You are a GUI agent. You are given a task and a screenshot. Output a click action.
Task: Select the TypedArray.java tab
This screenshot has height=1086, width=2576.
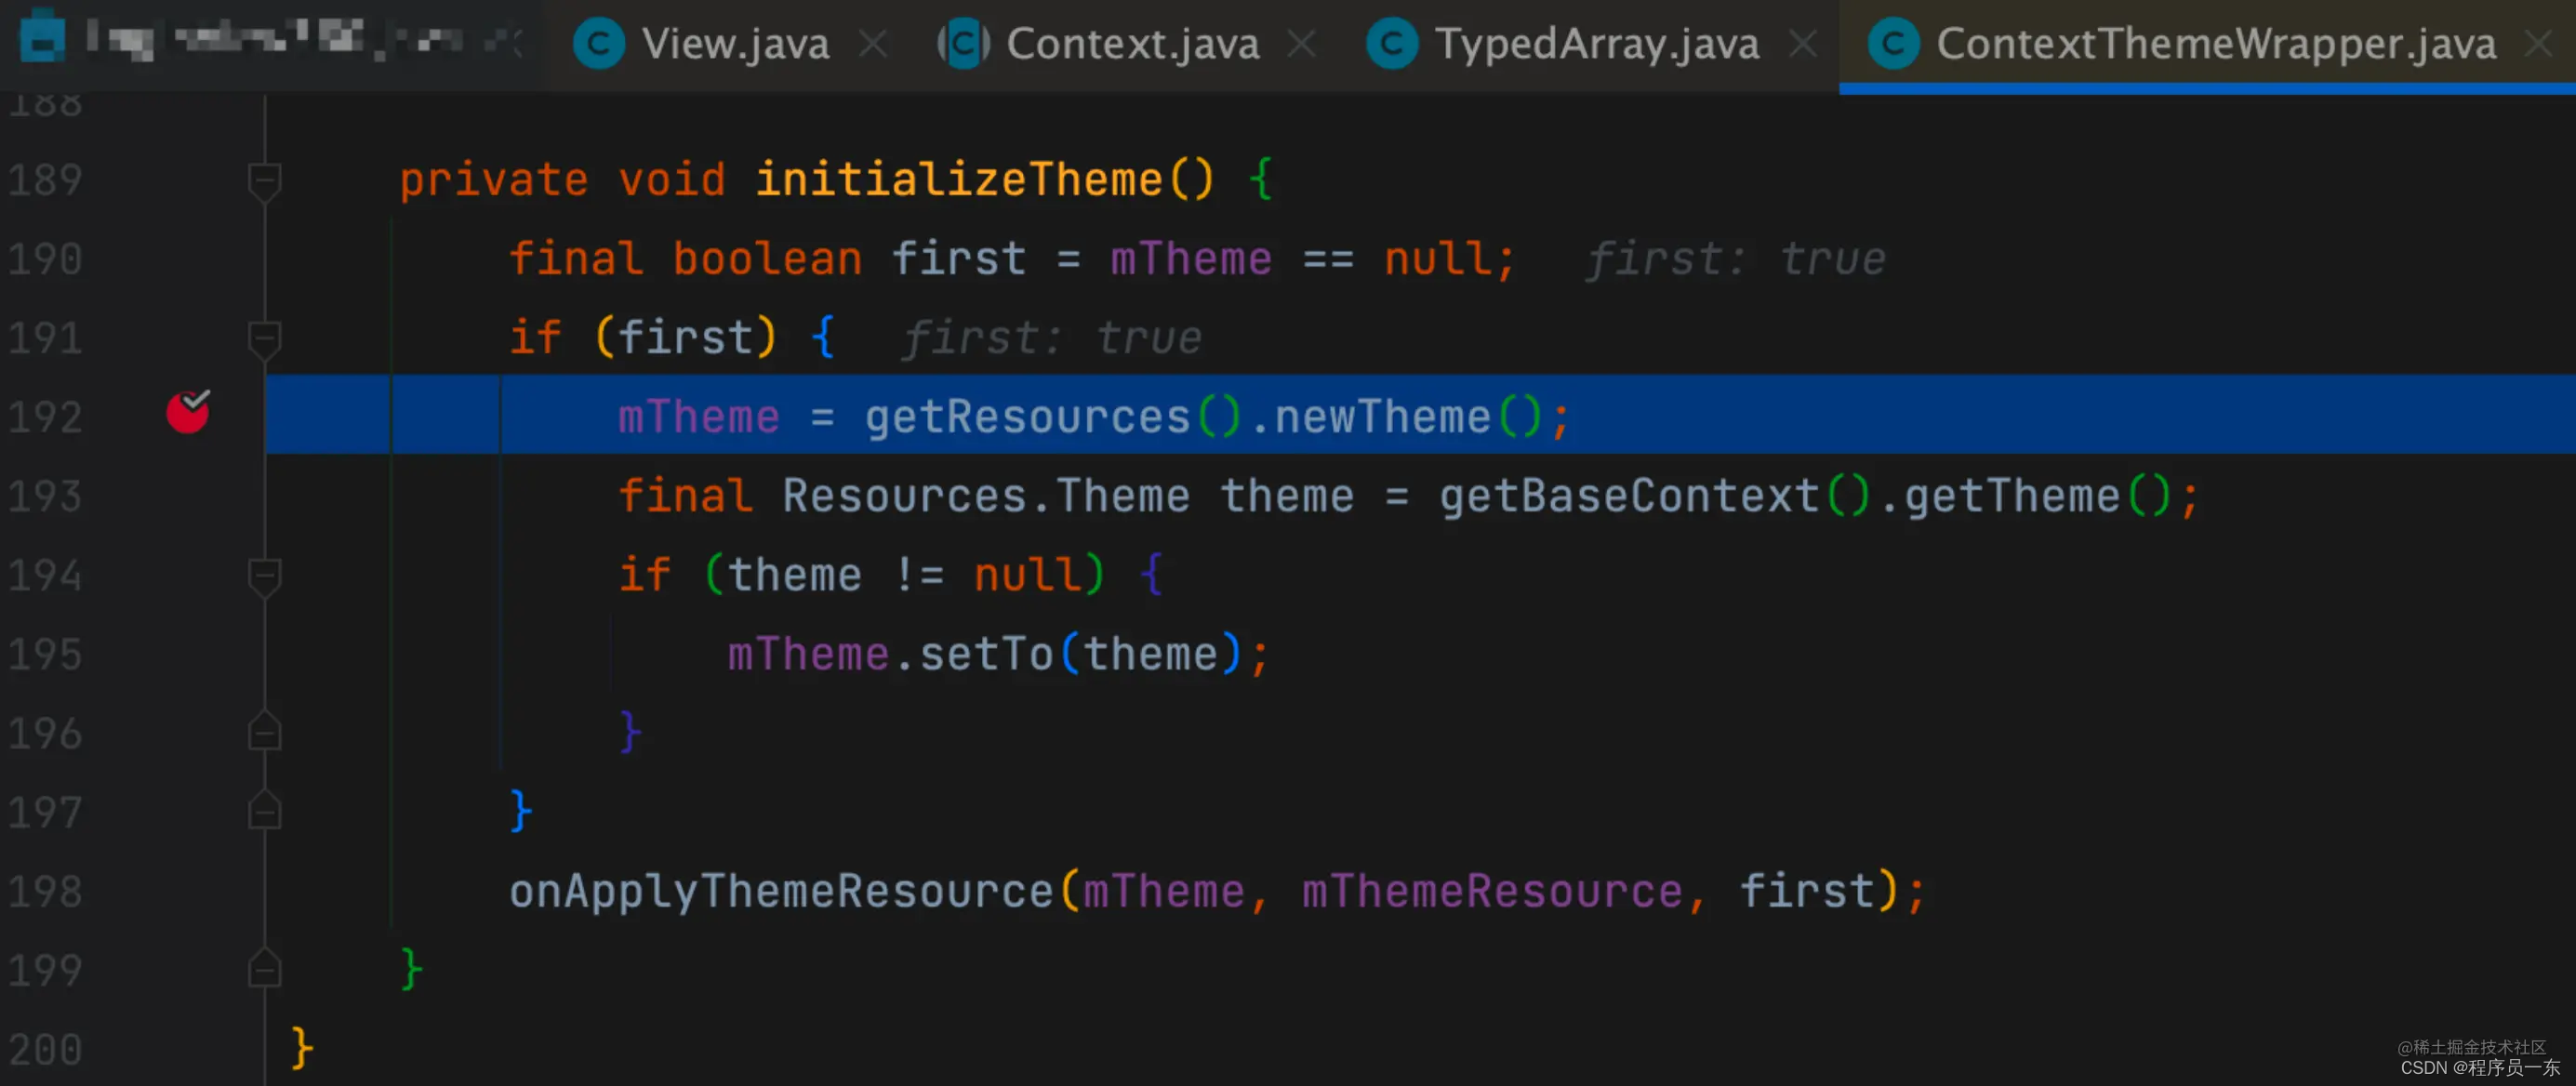pos(1596,44)
